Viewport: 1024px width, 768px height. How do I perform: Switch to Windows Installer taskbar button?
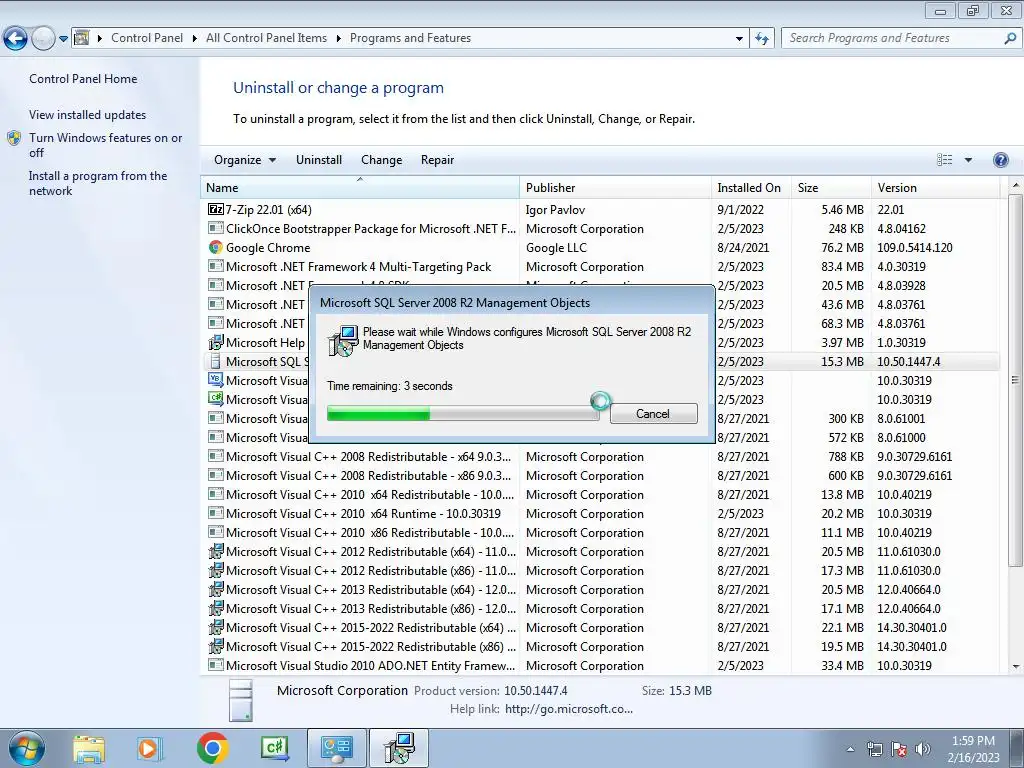click(x=399, y=748)
